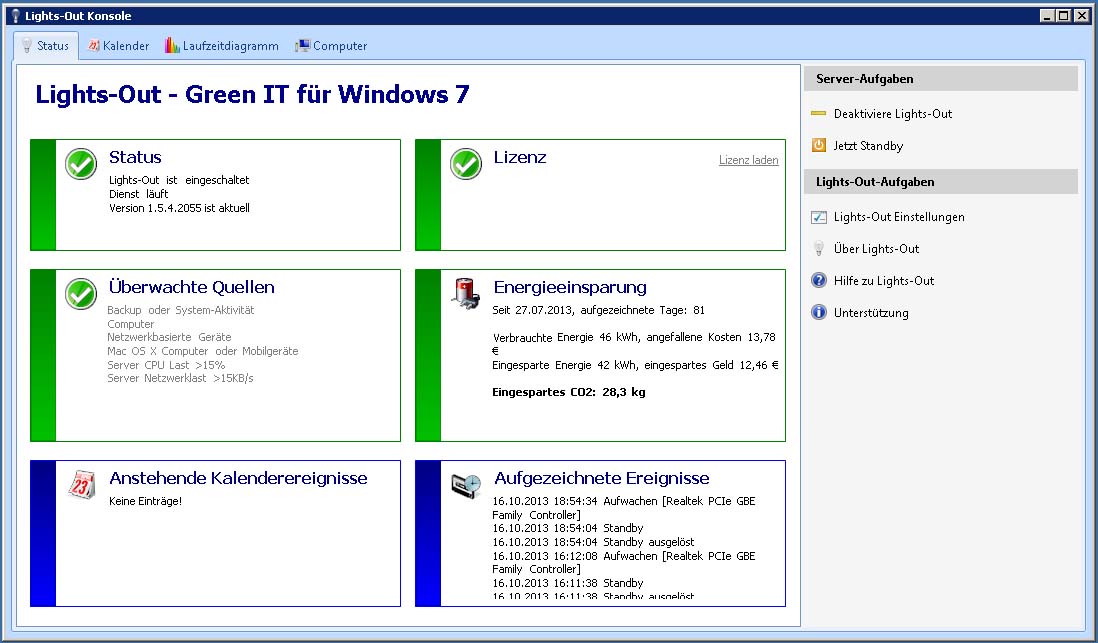The width and height of the screenshot is (1098, 643).
Task: Click the clock icon beside Aufgezeichnete Ereignisse
Action: (466, 485)
